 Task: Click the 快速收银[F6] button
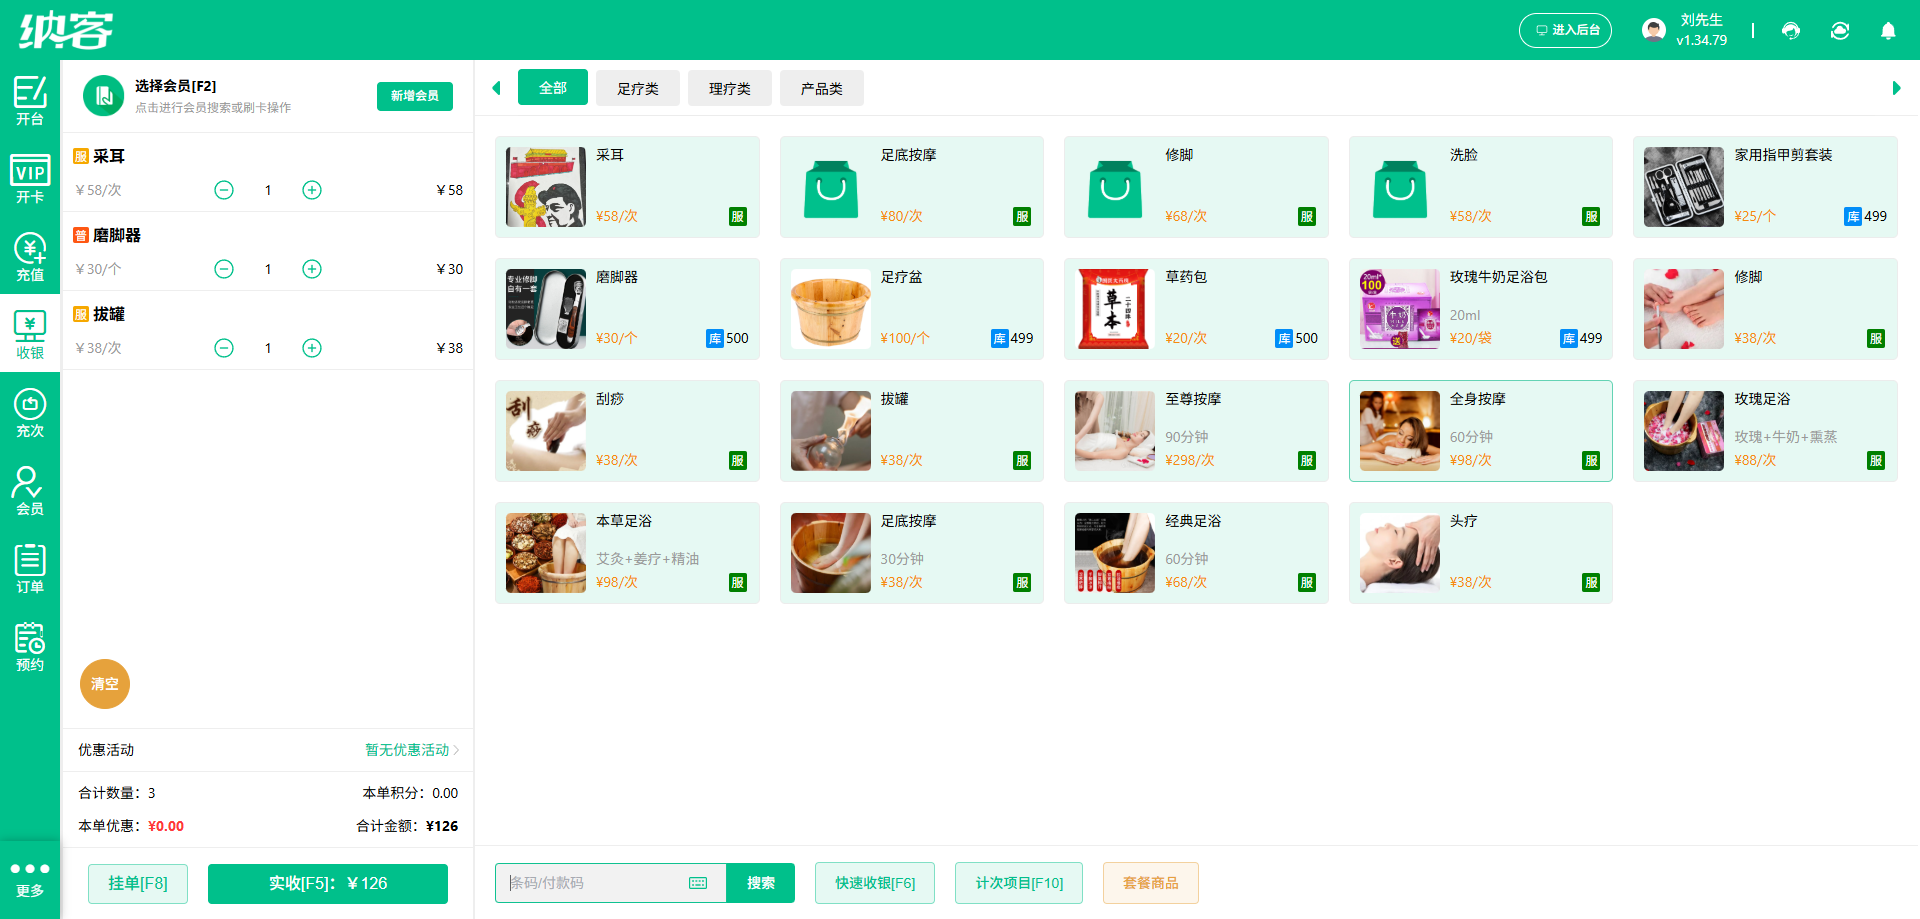pyautogui.click(x=875, y=883)
